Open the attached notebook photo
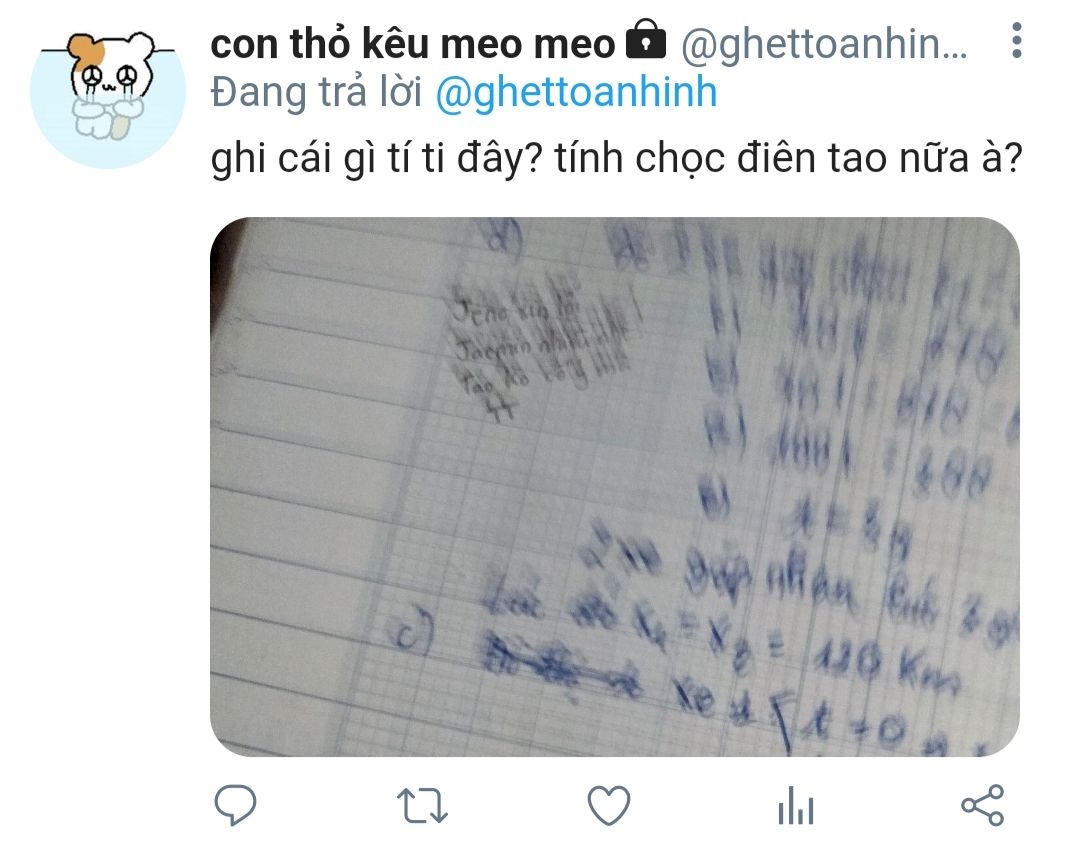The width and height of the screenshot is (1080, 846). pyautogui.click(x=614, y=486)
